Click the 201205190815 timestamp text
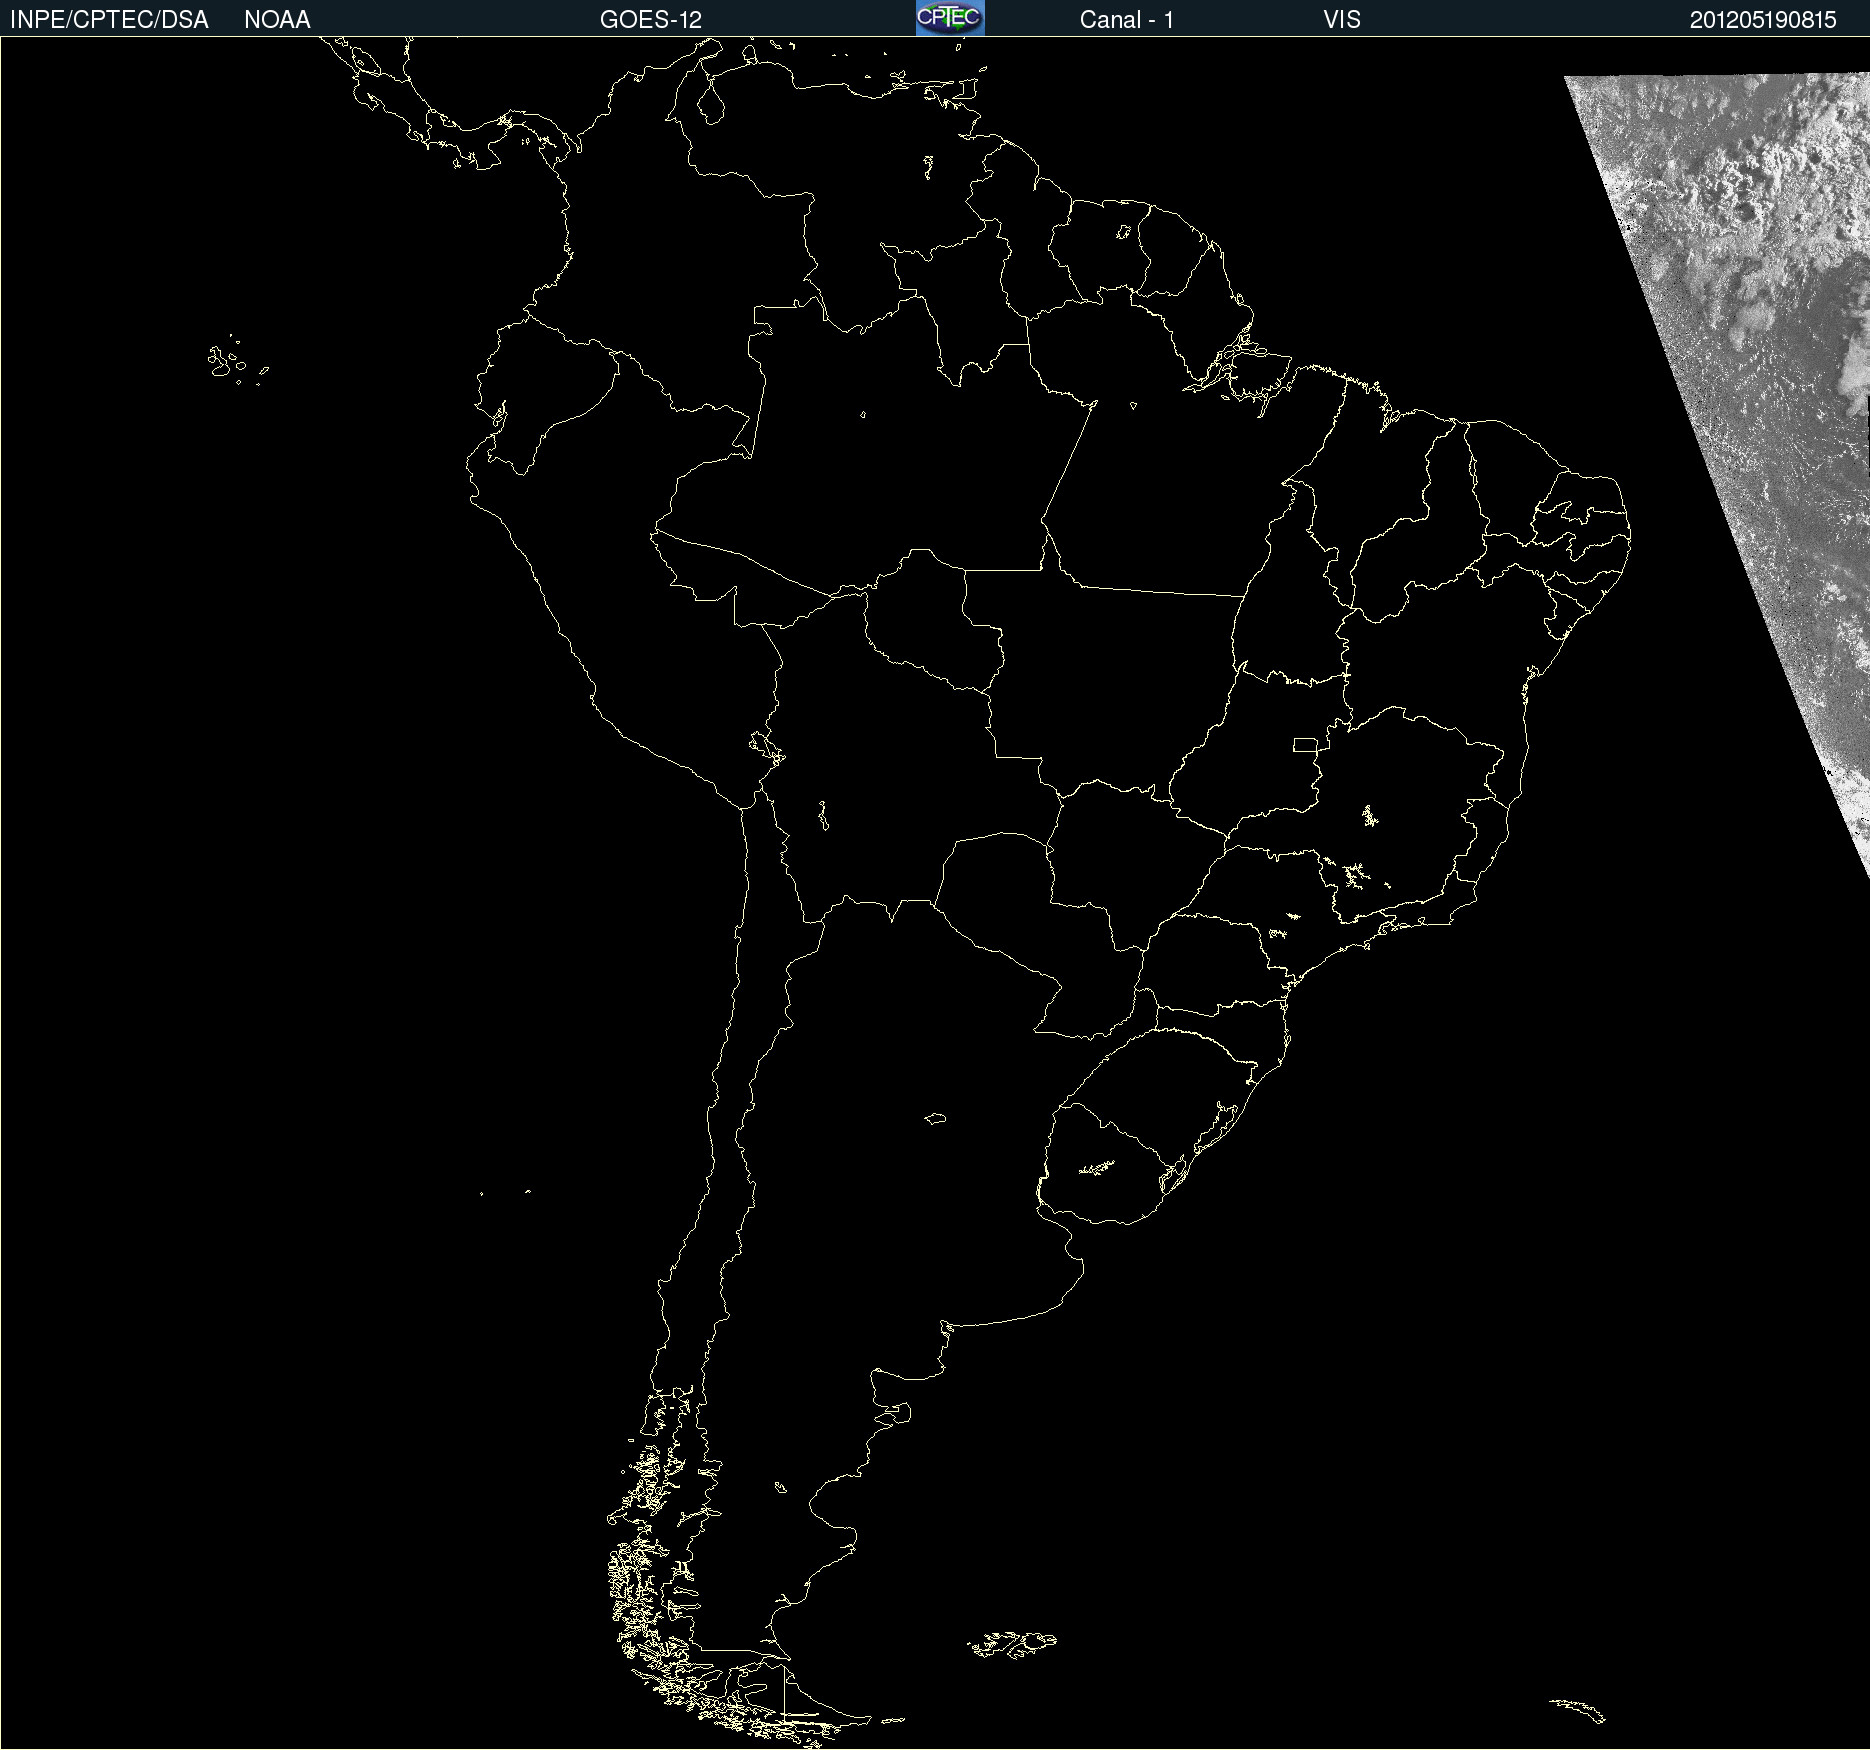The width and height of the screenshot is (1870, 1750). coord(1763,20)
